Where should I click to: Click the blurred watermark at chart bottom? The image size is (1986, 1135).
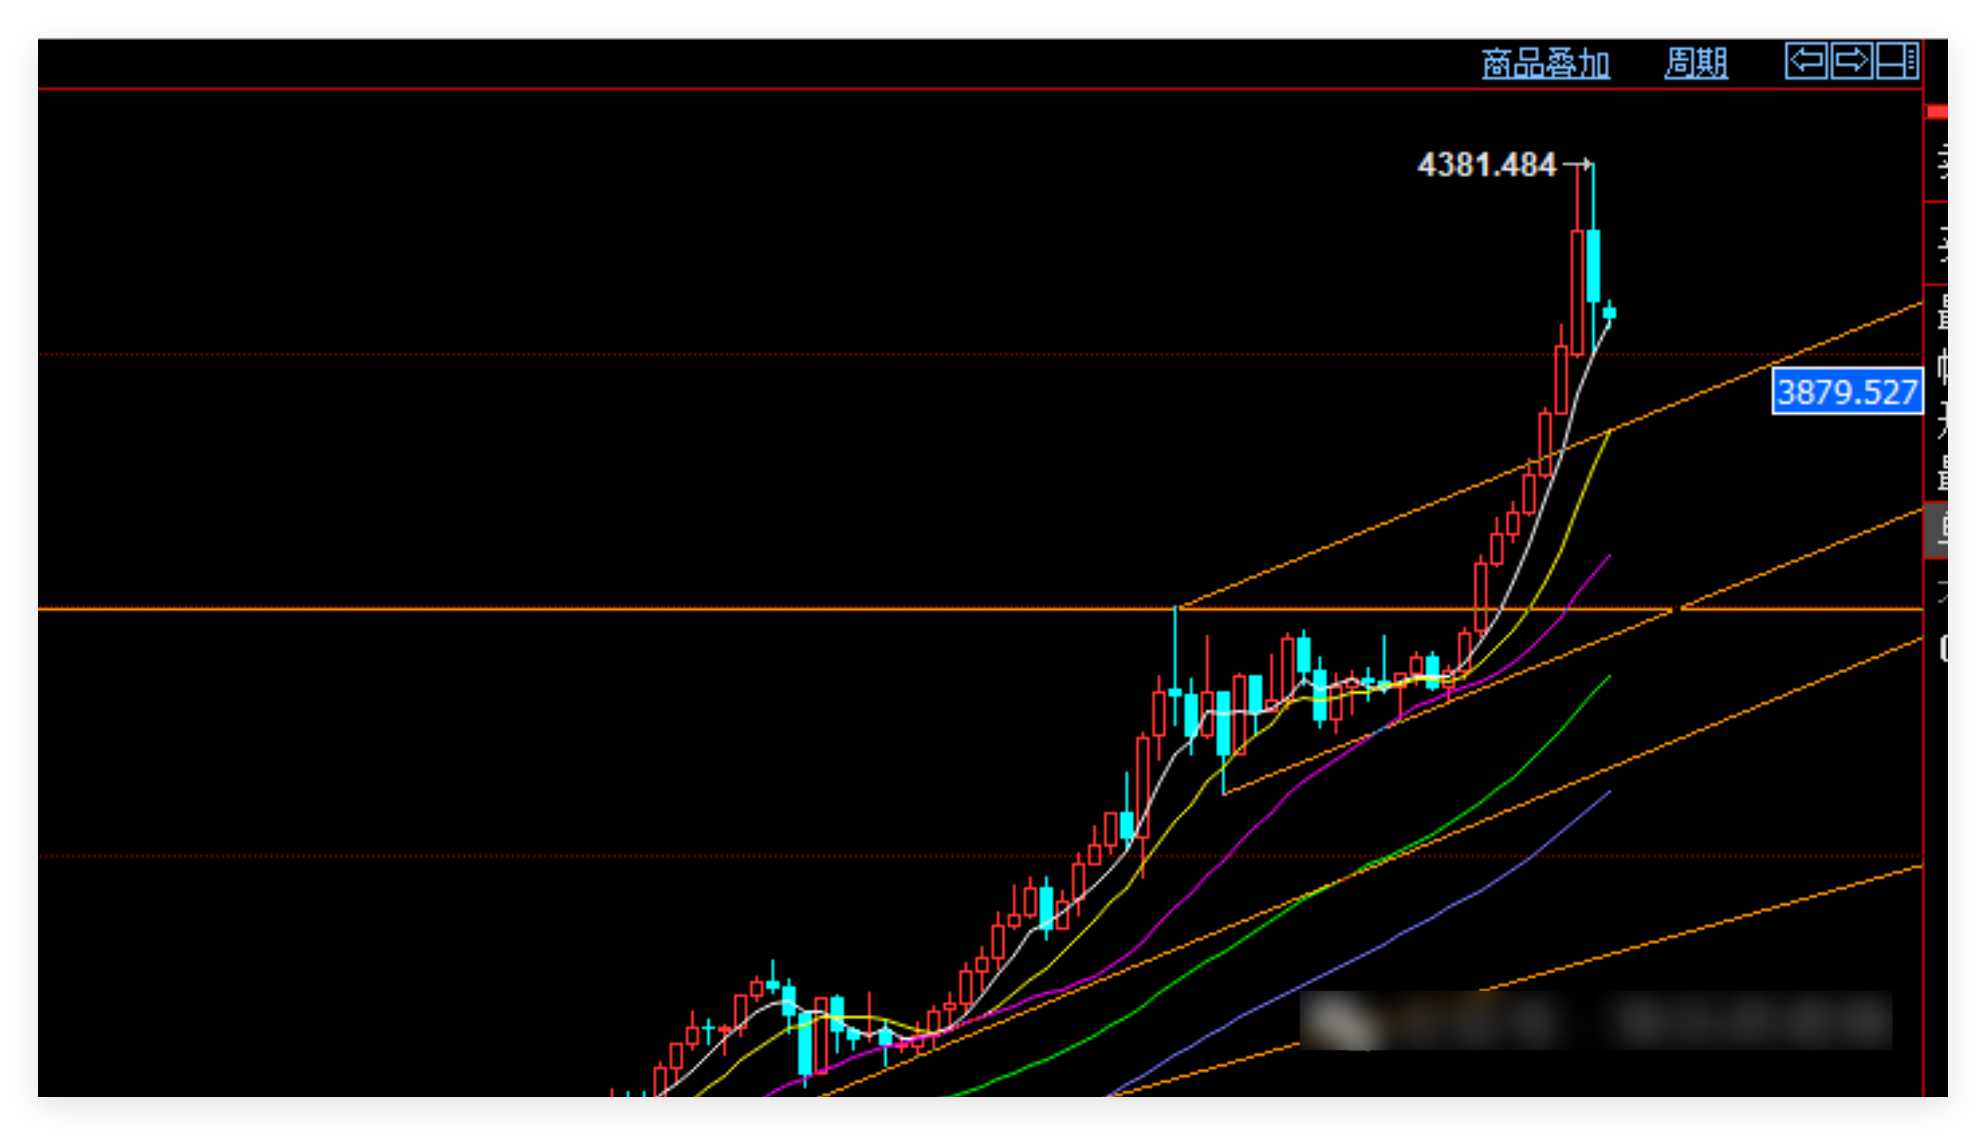coord(1595,1020)
